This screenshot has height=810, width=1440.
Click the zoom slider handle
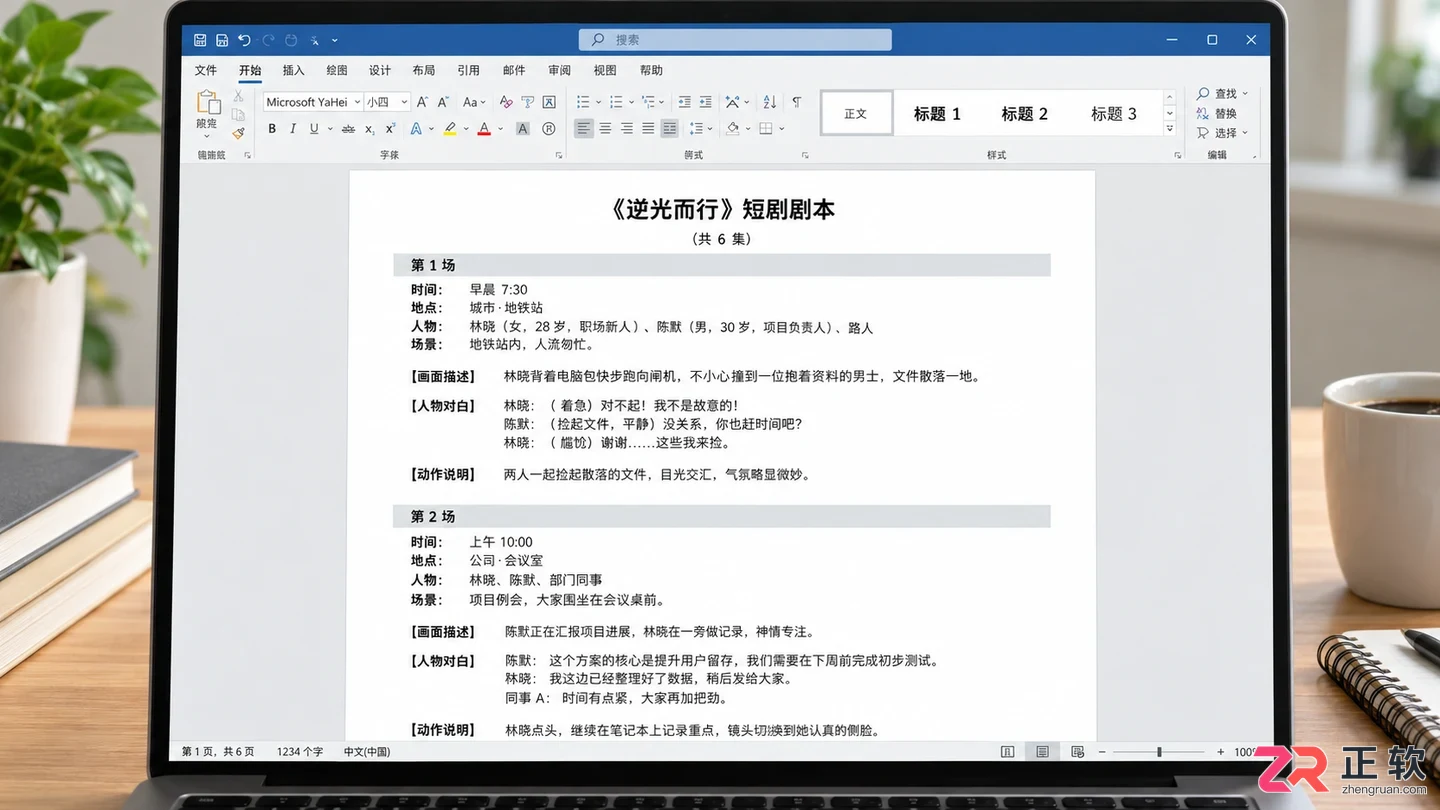click(x=1159, y=752)
